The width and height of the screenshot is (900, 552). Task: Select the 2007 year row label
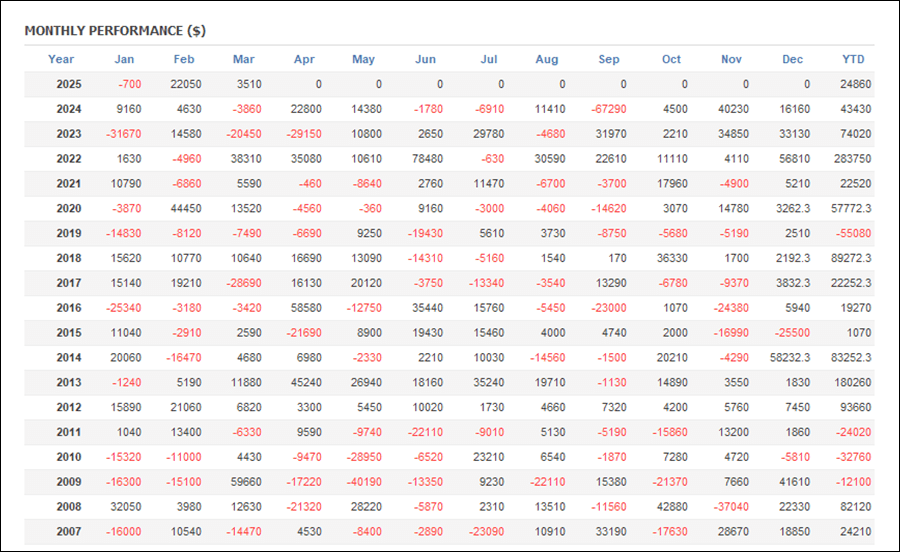[x=69, y=532]
